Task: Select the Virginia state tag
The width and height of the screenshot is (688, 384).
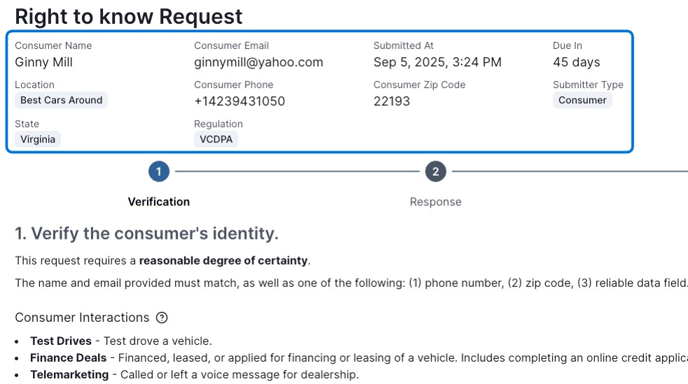Action: [38, 139]
